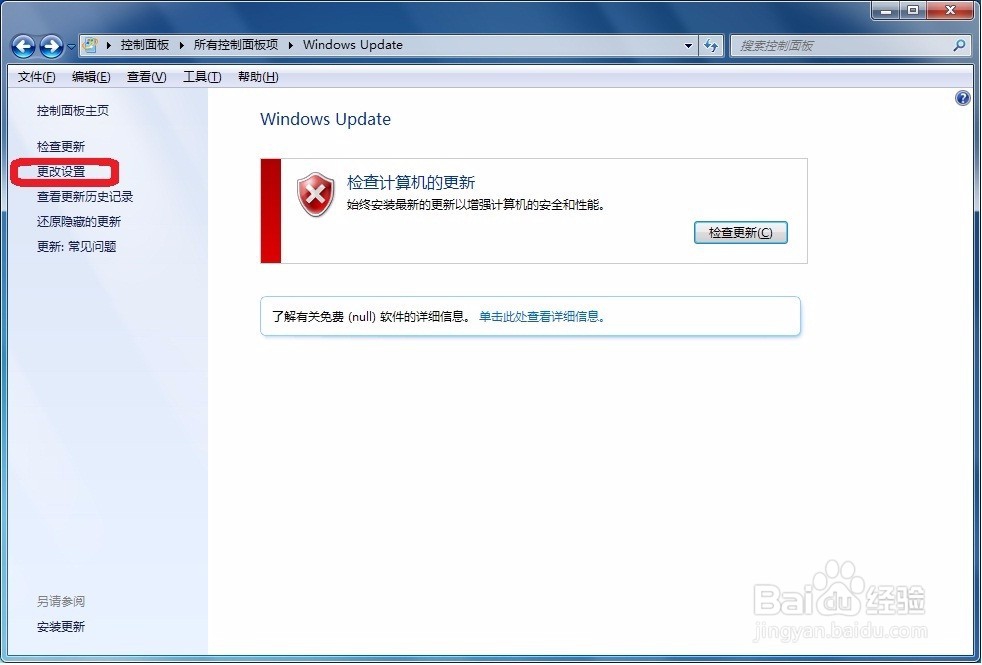Image resolution: width=982 pixels, height=665 pixels.
Task: Refresh the page with the refresh icon
Action: (x=711, y=46)
